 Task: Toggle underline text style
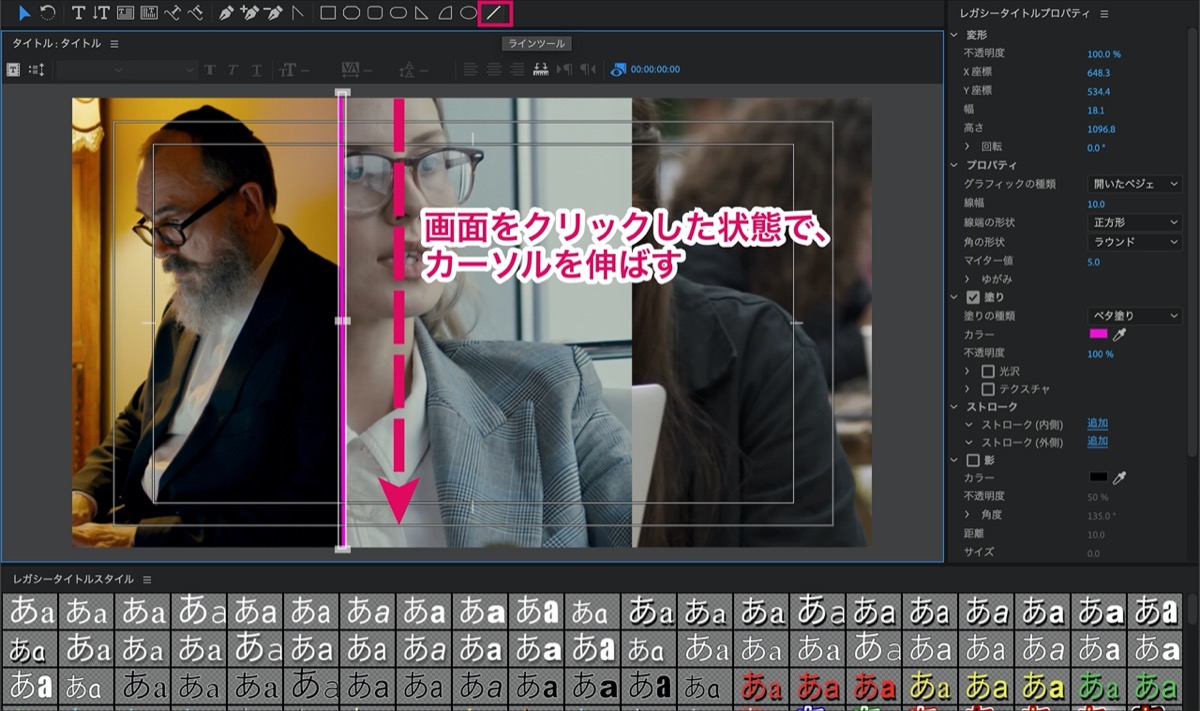tap(257, 69)
